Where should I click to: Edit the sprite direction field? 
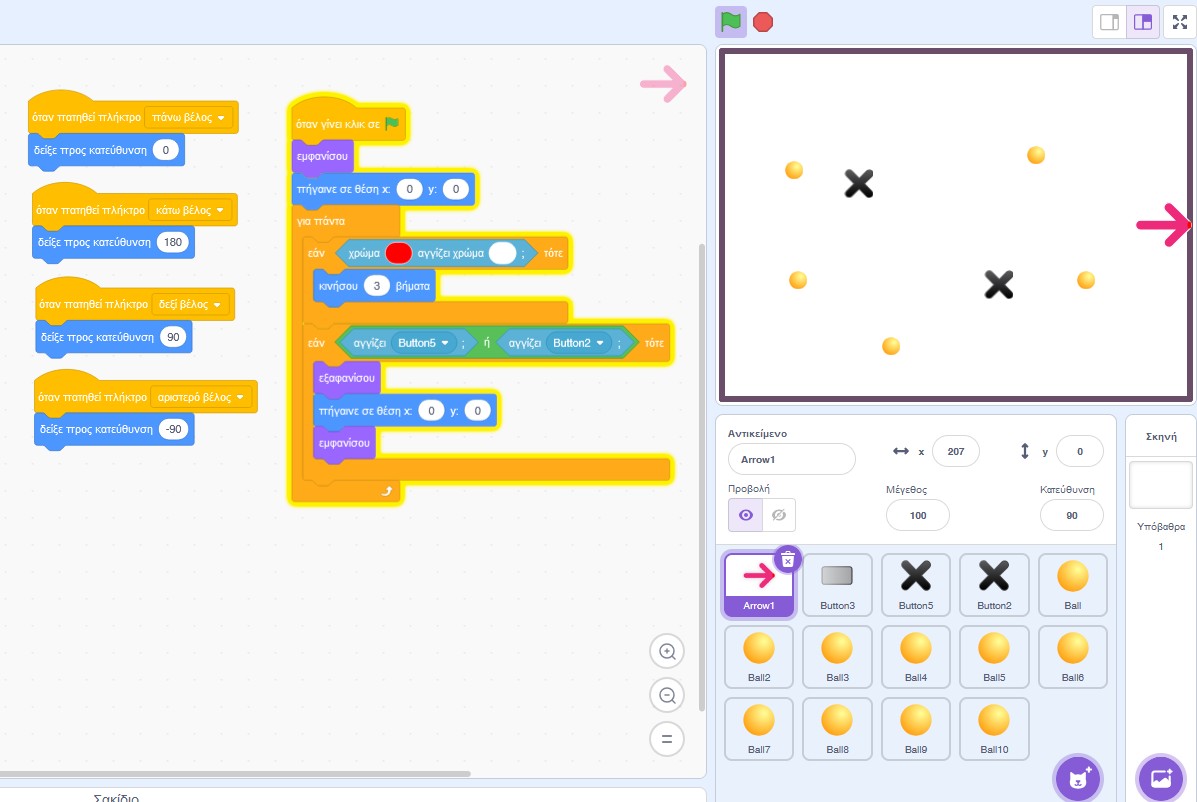click(1072, 515)
